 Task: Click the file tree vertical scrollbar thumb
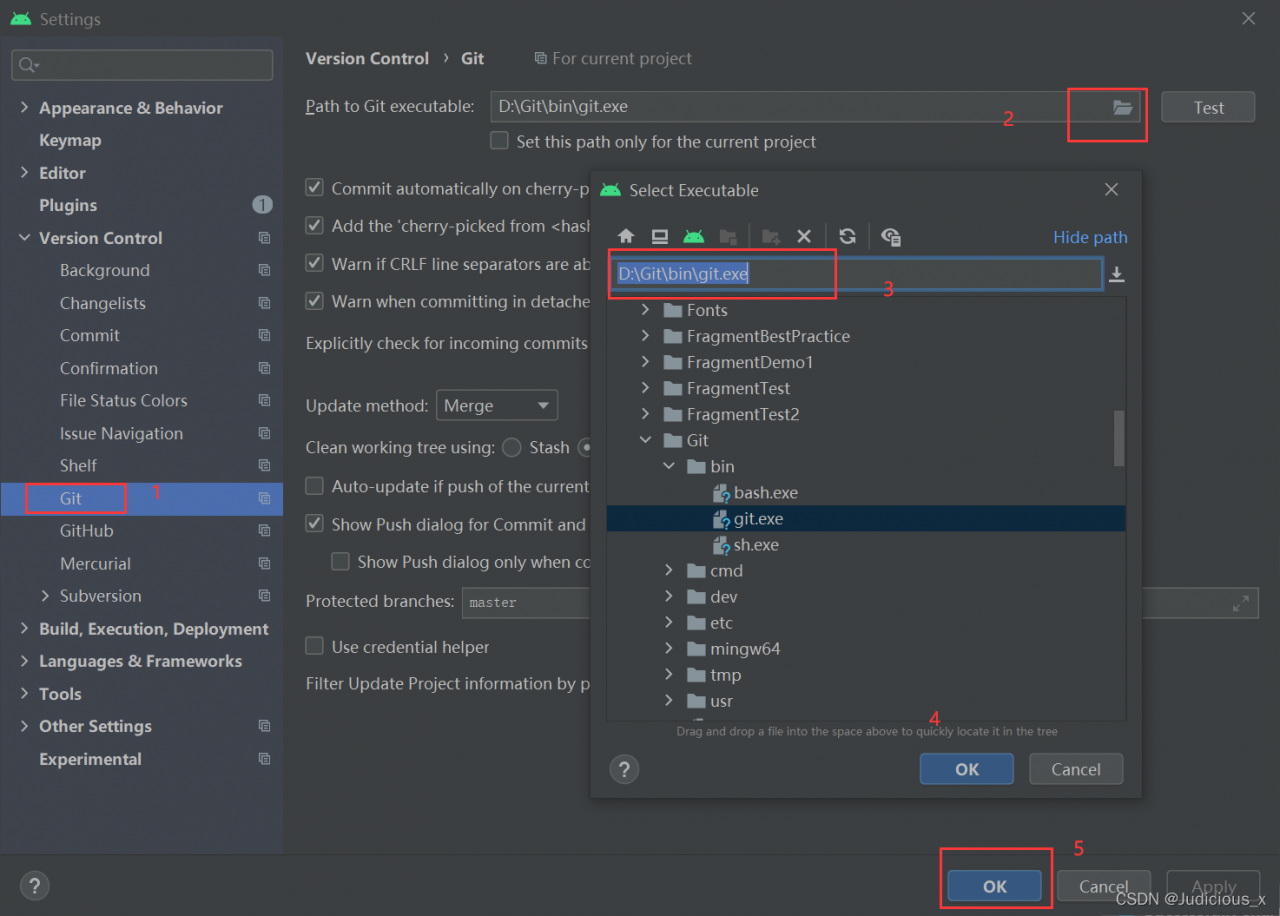click(x=1119, y=438)
